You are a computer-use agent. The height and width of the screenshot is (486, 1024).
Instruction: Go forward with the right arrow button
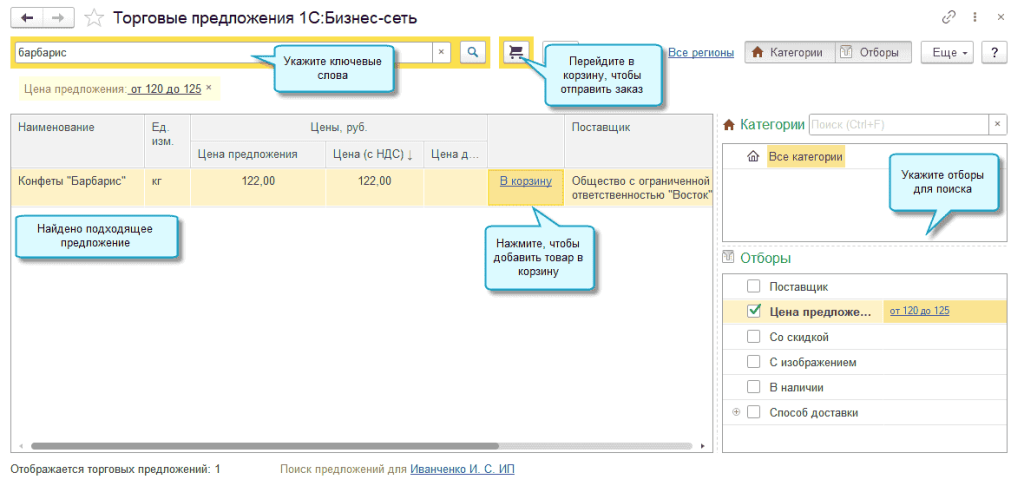(58, 18)
